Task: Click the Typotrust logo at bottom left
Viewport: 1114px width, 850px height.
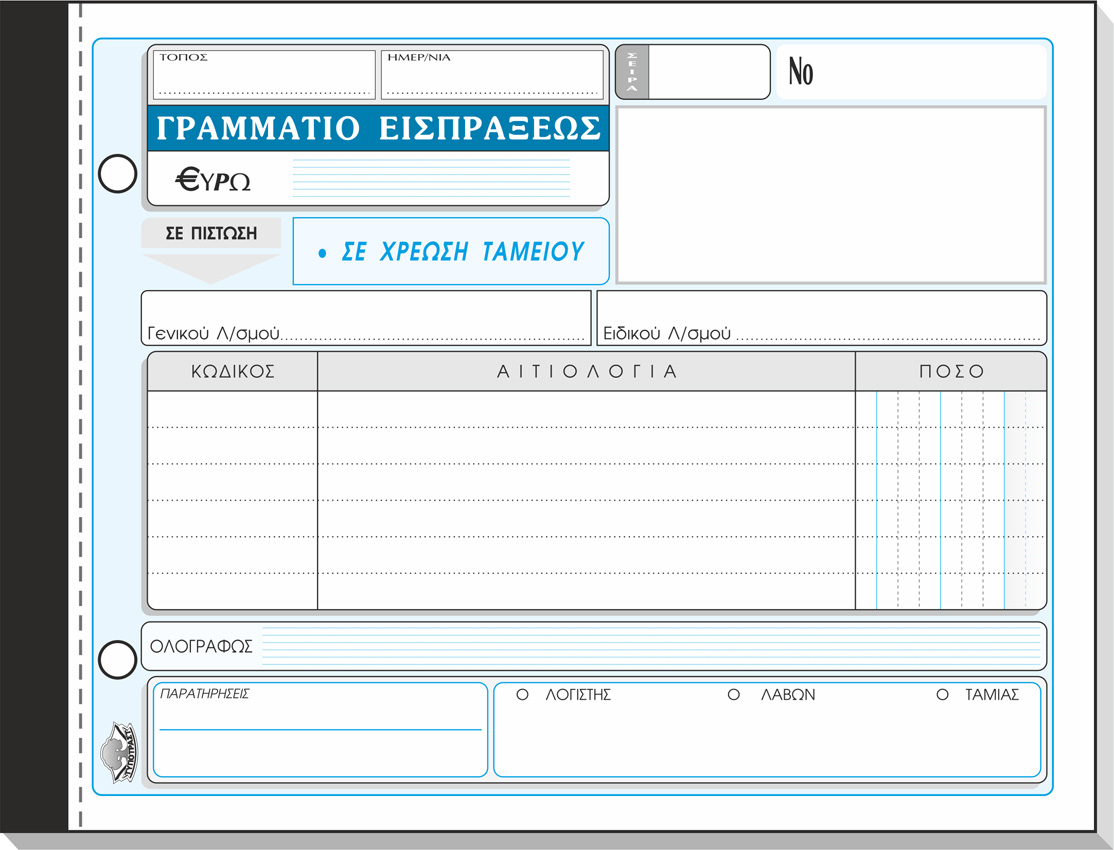Action: click(117, 752)
